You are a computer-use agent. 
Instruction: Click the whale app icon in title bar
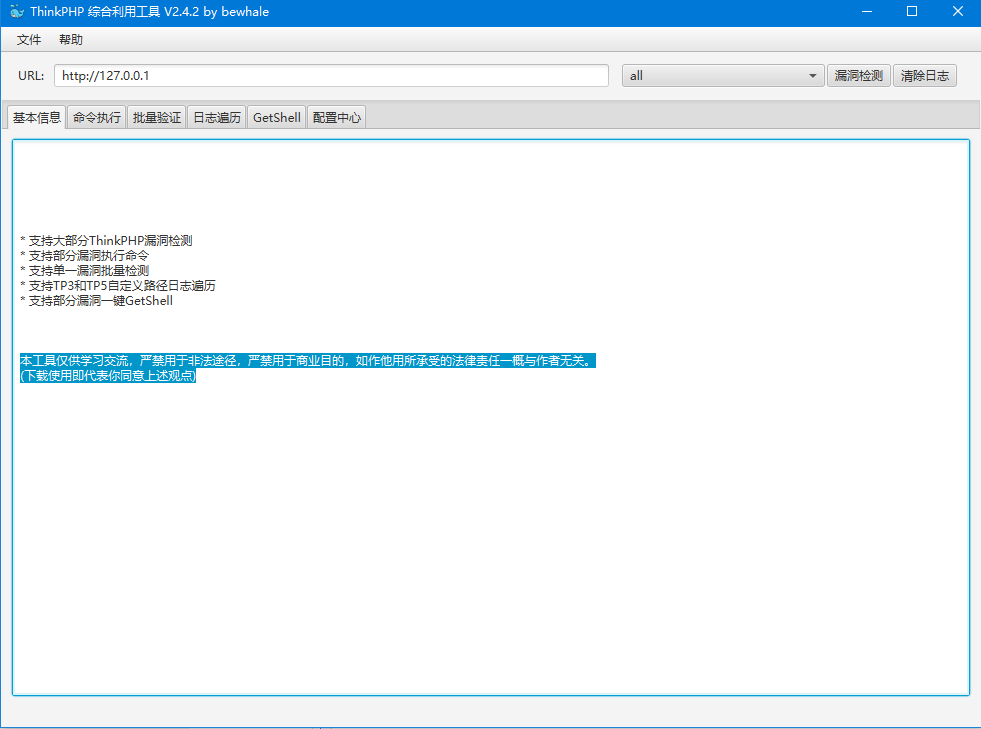click(16, 12)
